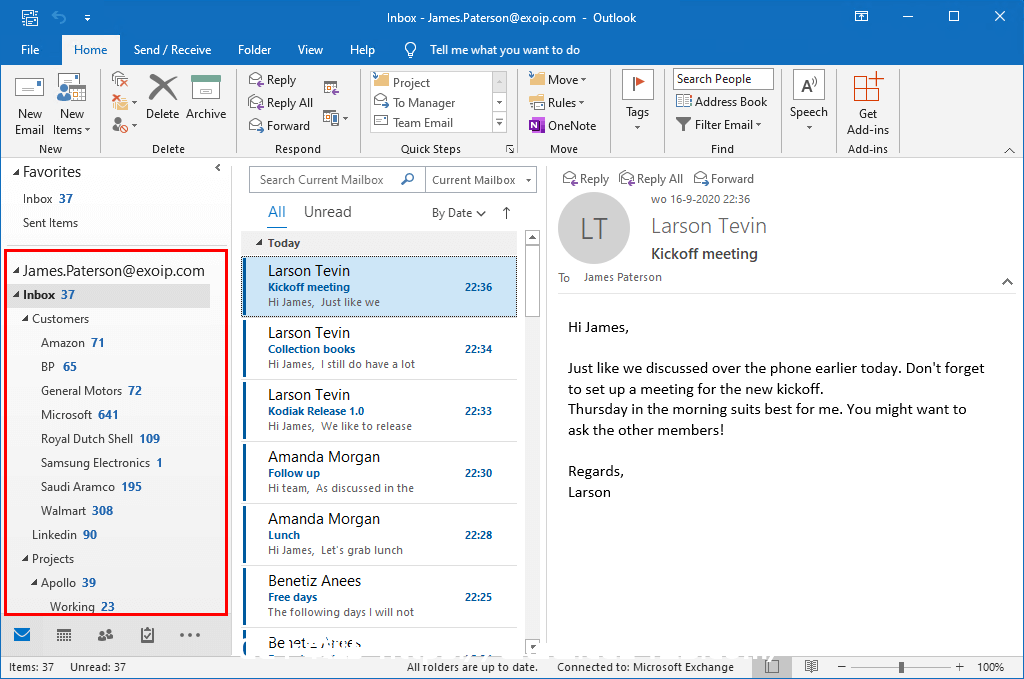Viewport: 1024px width, 679px height.
Task: Click the search magnifier icon
Action: coord(408,179)
